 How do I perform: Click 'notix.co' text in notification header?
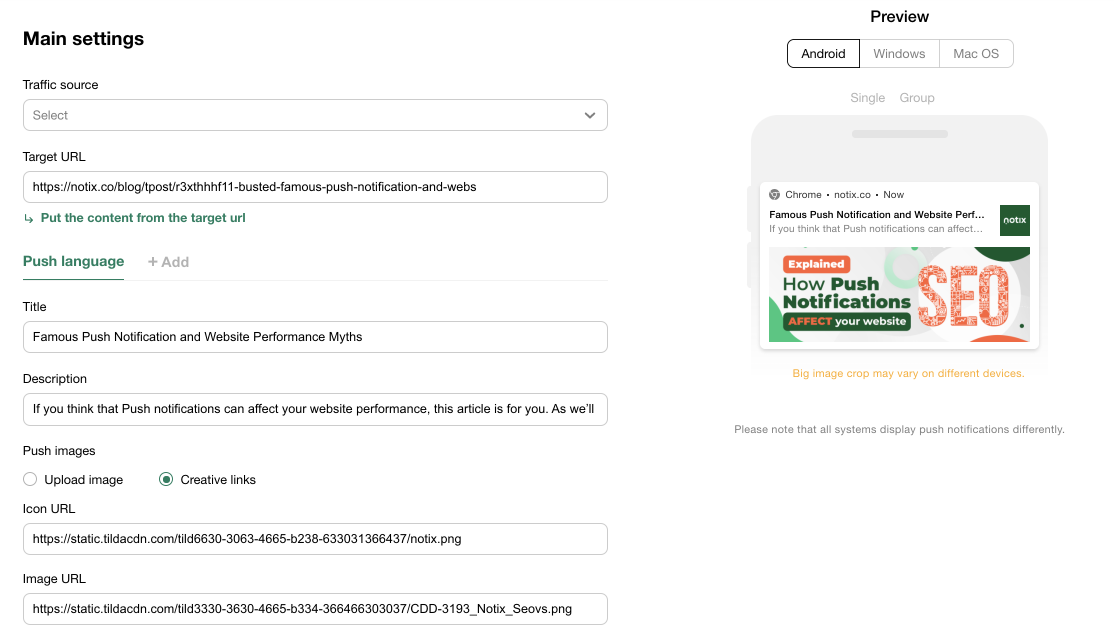click(853, 195)
